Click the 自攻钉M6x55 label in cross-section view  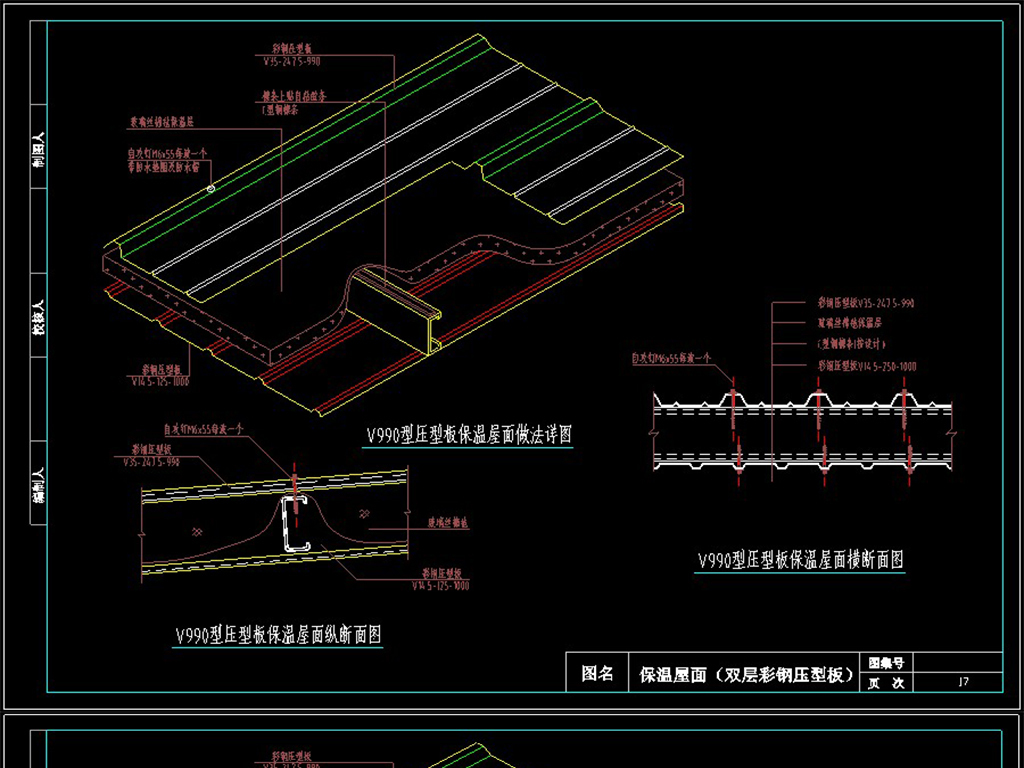pos(670,357)
